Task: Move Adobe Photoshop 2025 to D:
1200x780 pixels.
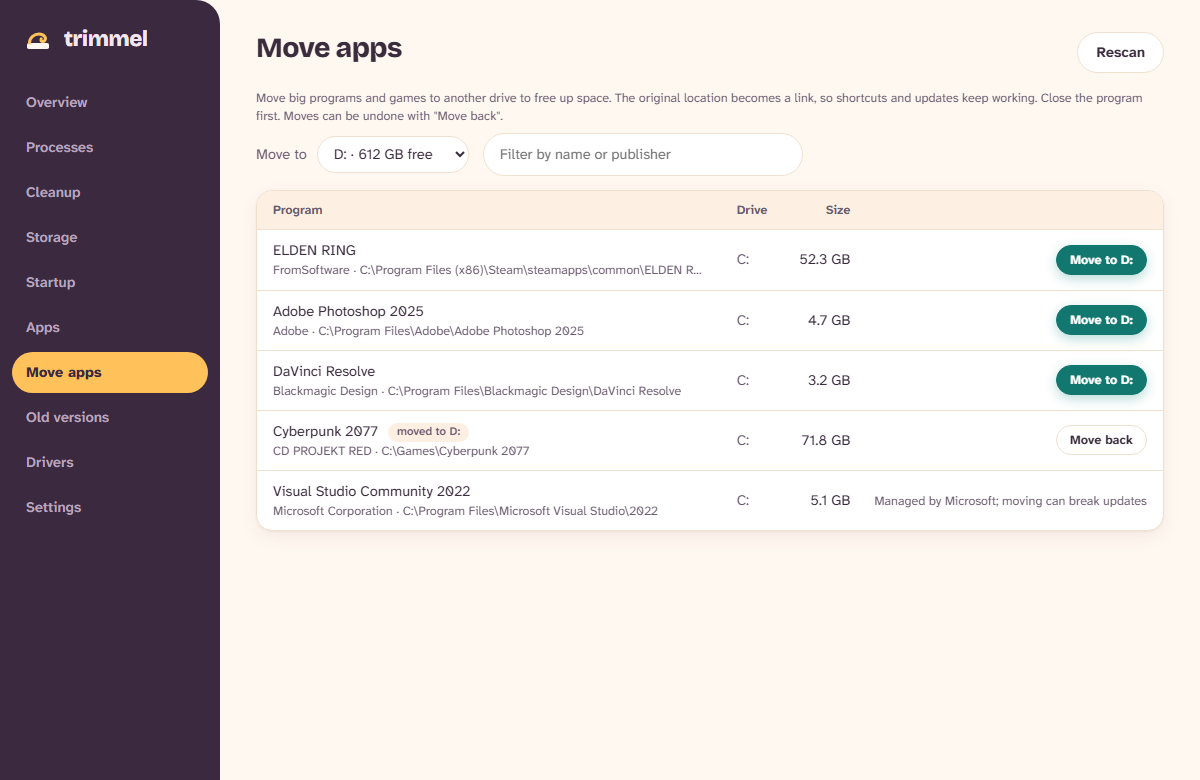Action: (x=1101, y=320)
